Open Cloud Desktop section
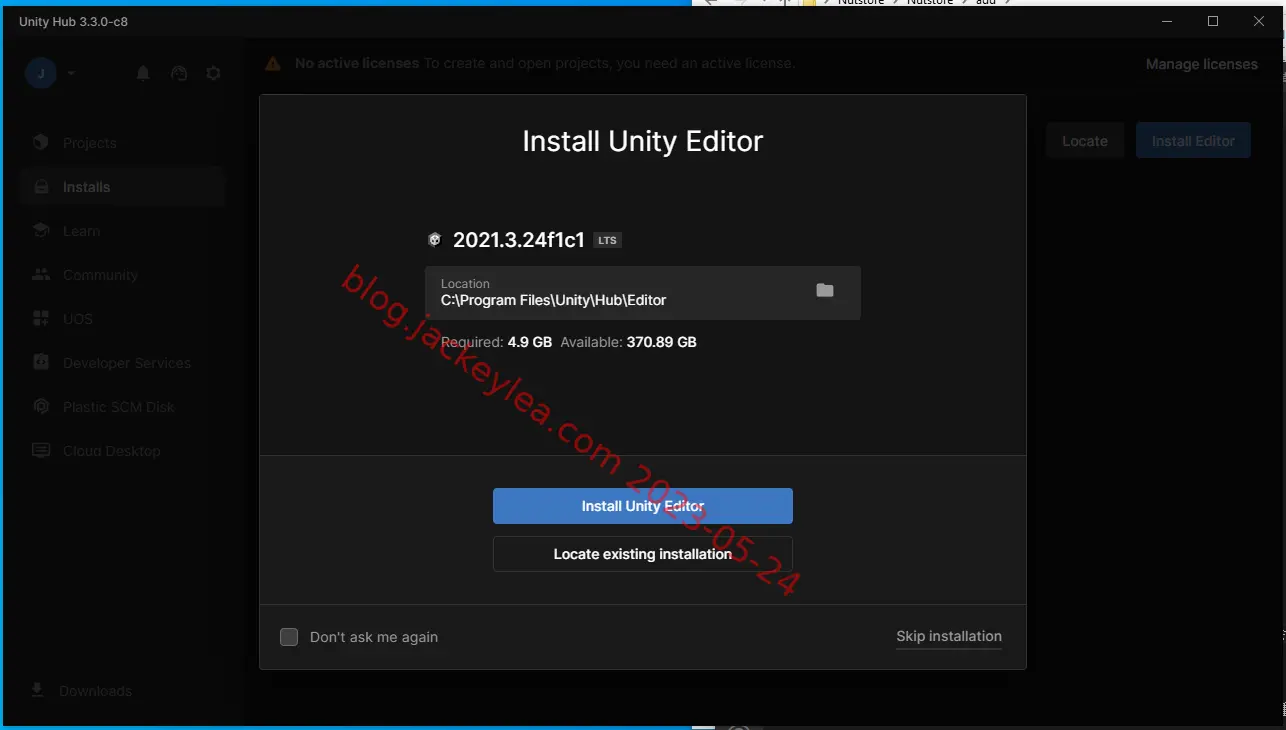 click(122, 451)
